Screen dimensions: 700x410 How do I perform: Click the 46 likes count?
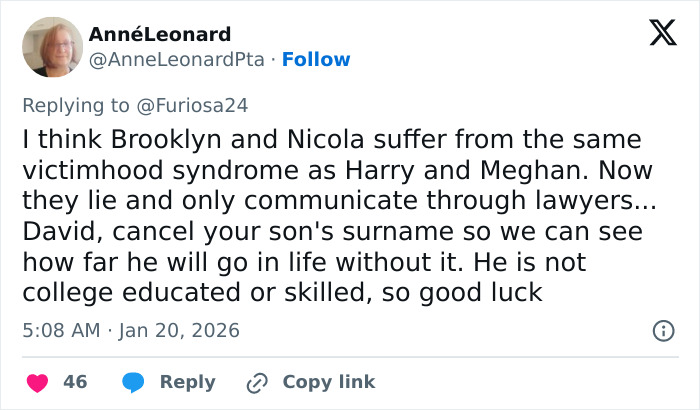click(75, 382)
